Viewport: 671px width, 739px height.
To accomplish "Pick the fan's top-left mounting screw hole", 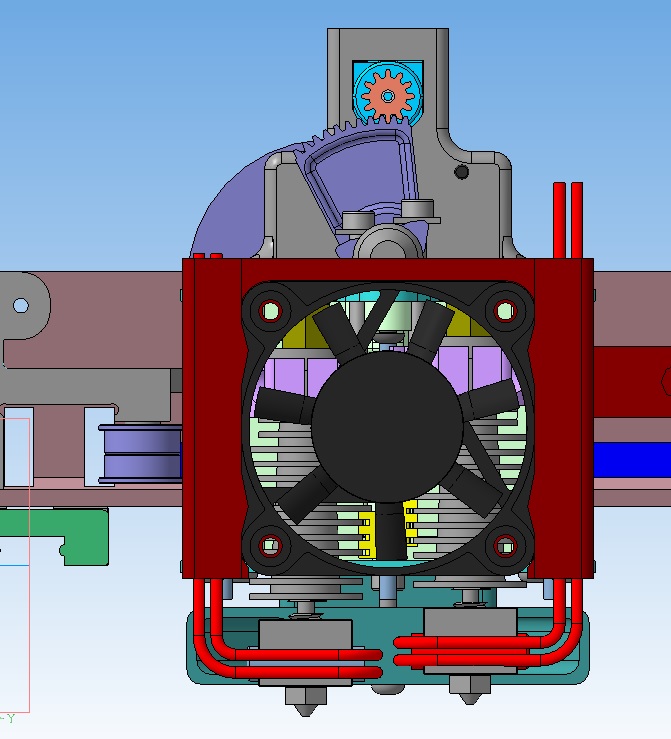I will [270, 311].
